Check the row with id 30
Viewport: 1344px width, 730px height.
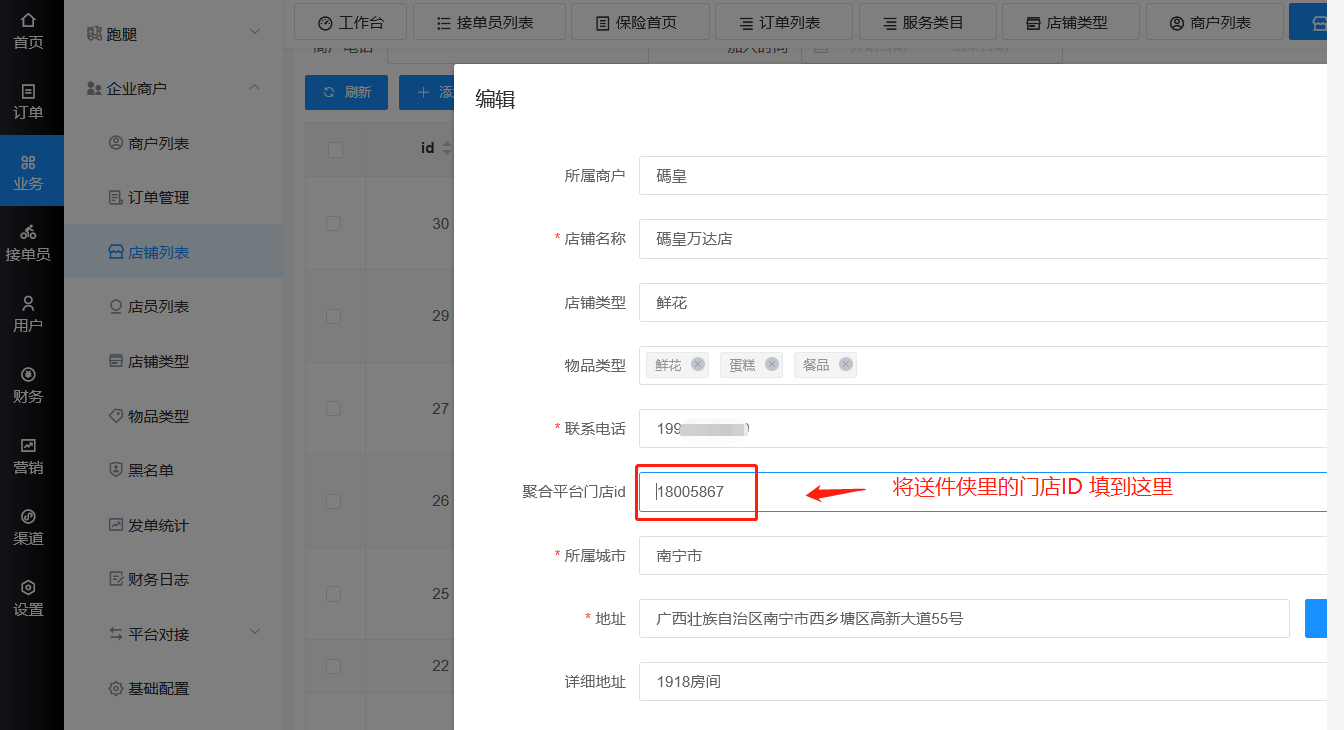334,223
